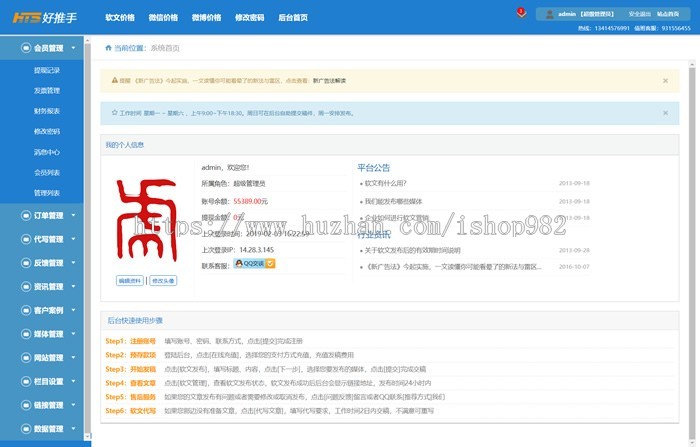Expand the 代写管理 menu arrow
Image resolution: width=700 pixels, height=447 pixels.
click(x=73, y=239)
